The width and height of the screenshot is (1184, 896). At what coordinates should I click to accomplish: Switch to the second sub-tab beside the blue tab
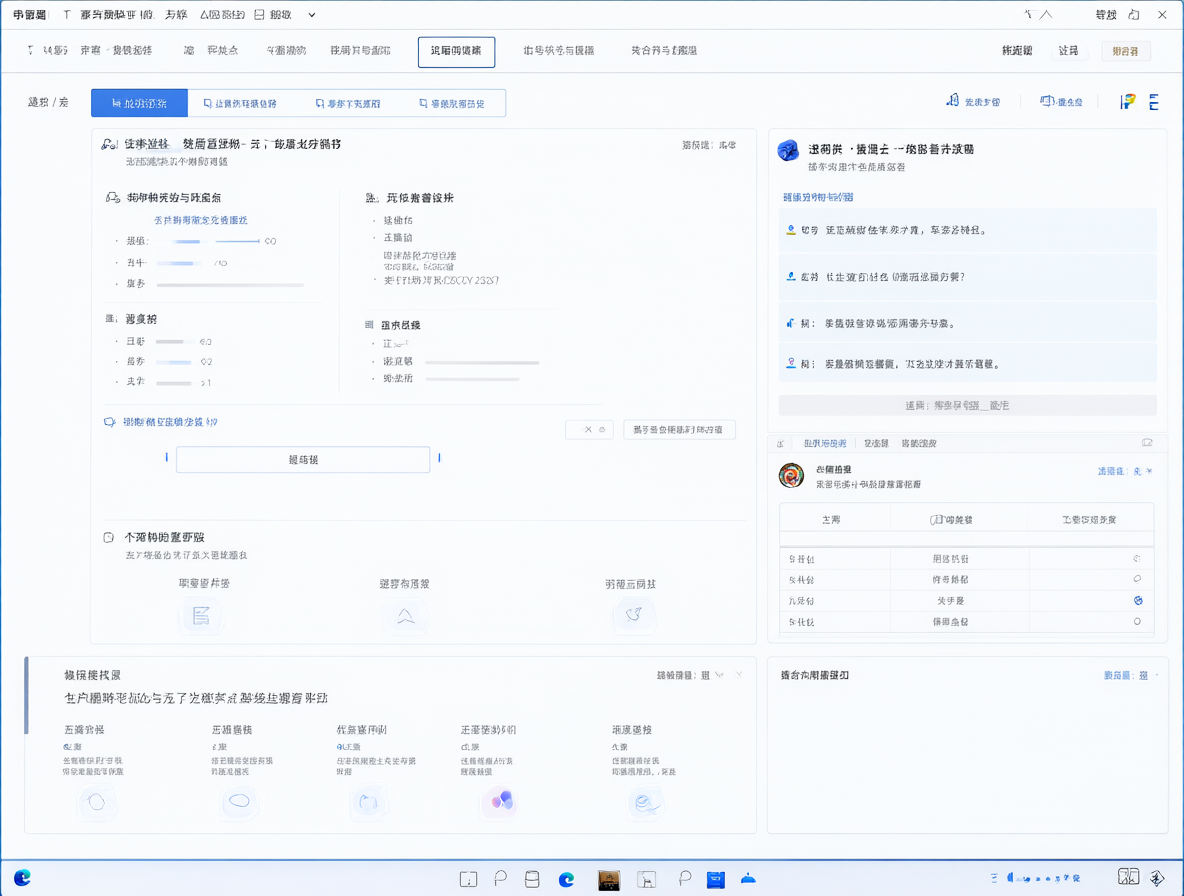pyautogui.click(x=240, y=103)
